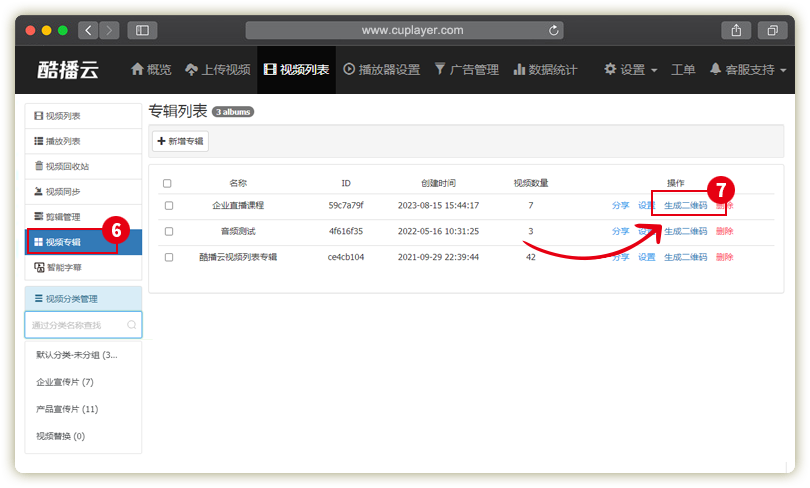The height and width of the screenshot is (488, 810).
Task: Tick the select-all checkbox in table header
Action: 168,184
